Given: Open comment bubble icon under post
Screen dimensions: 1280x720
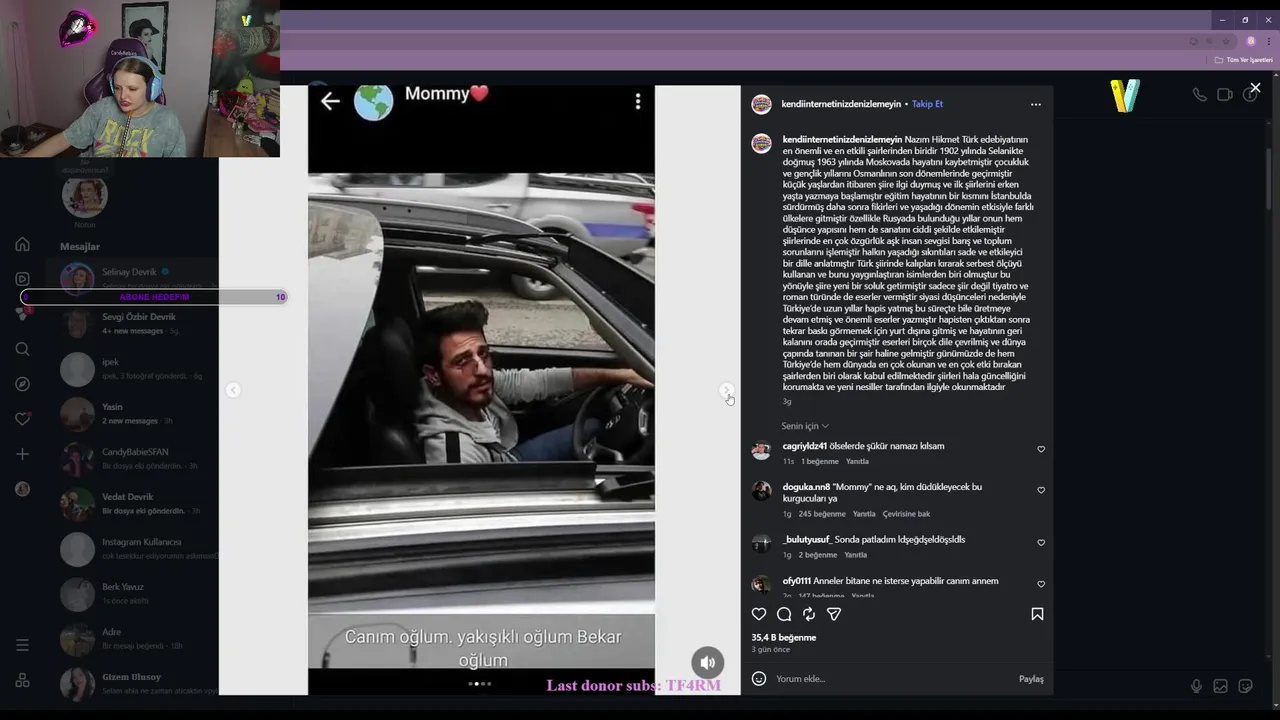Looking at the screenshot, I should coord(784,614).
